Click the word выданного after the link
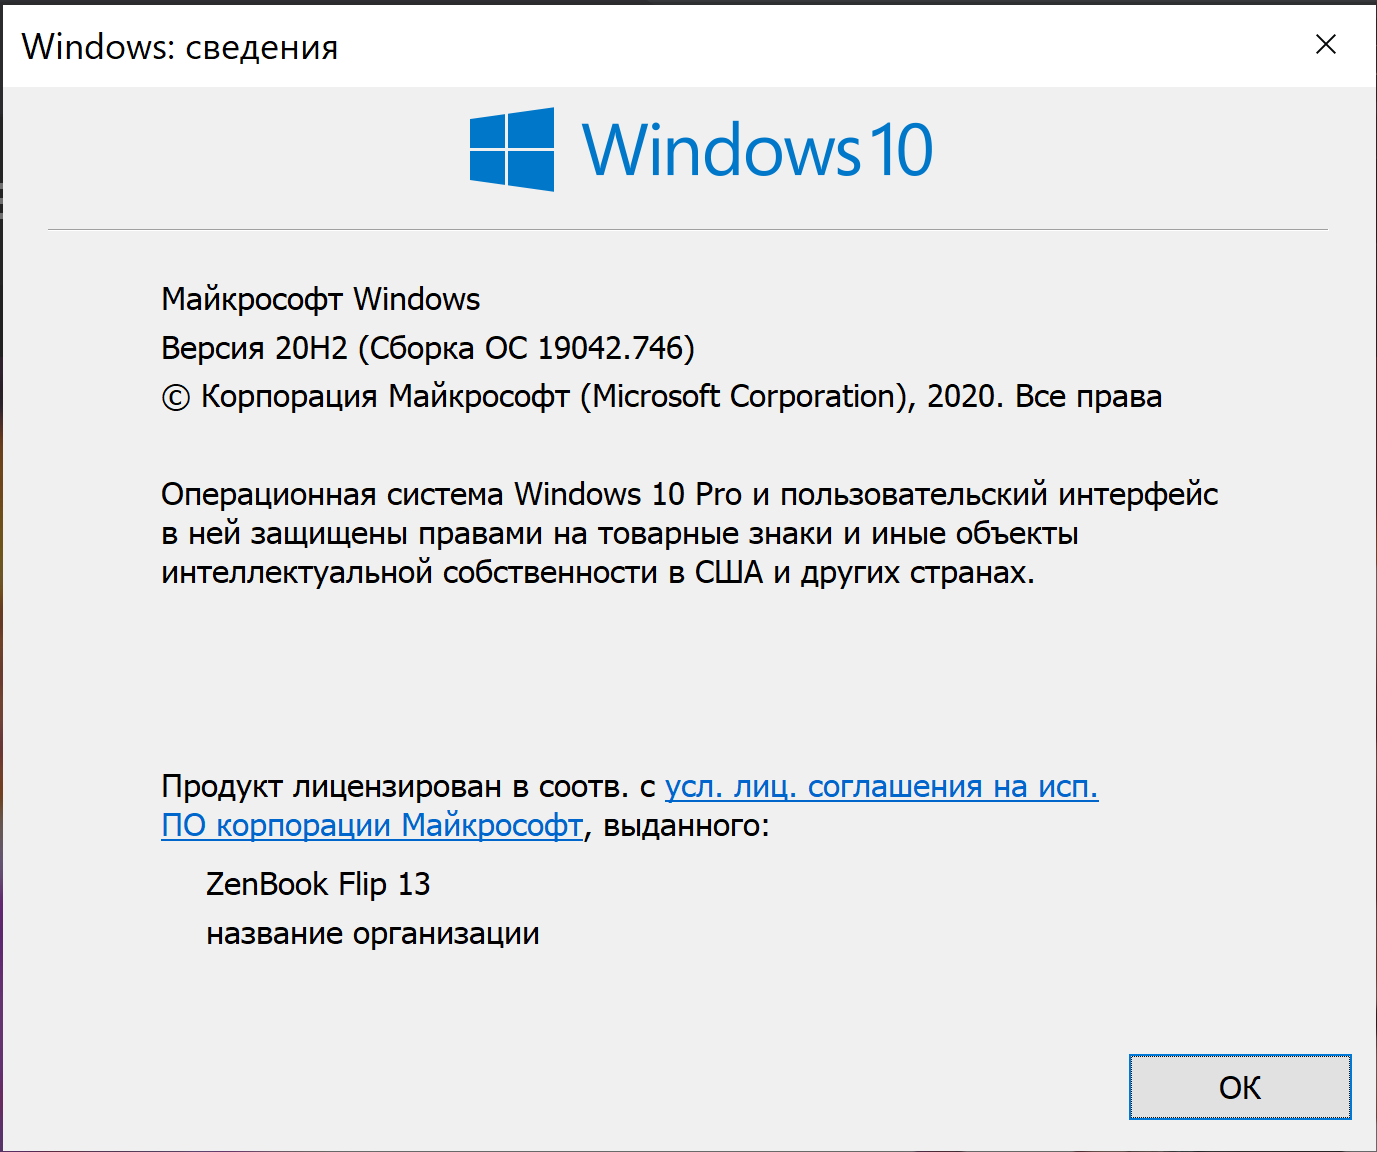The height and width of the screenshot is (1152, 1377). (x=682, y=826)
